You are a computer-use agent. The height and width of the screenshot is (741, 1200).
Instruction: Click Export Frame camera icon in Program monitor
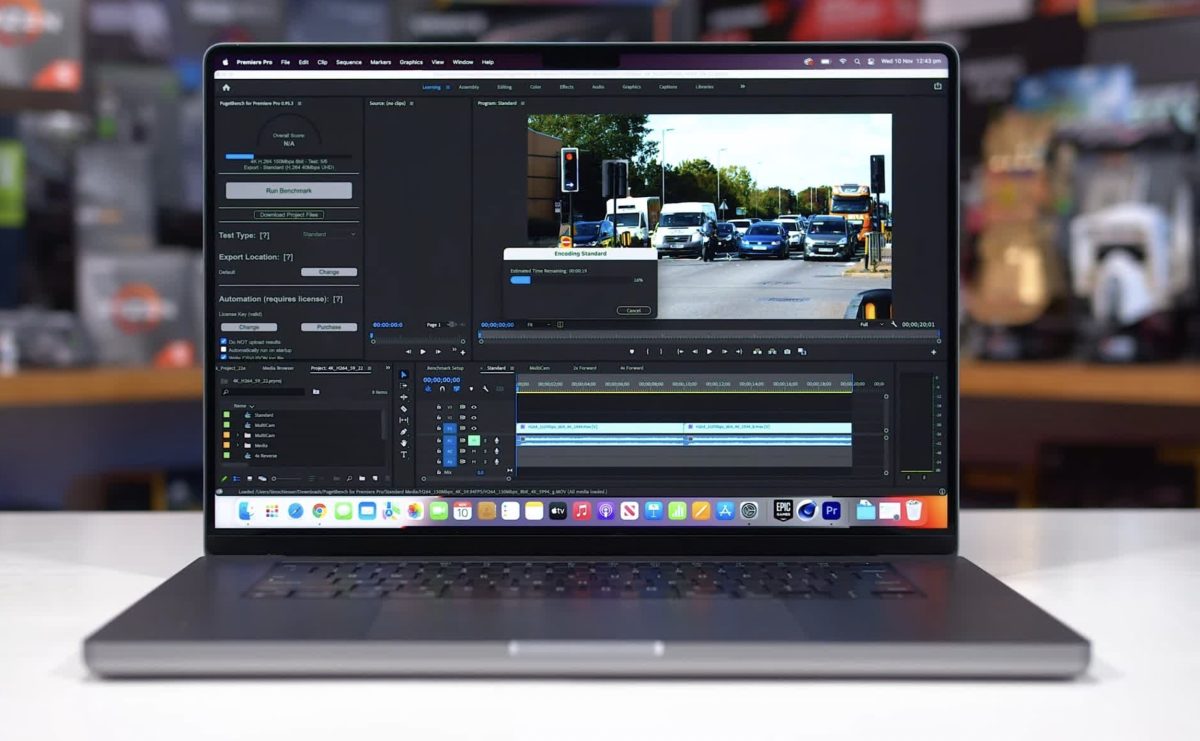pos(787,352)
